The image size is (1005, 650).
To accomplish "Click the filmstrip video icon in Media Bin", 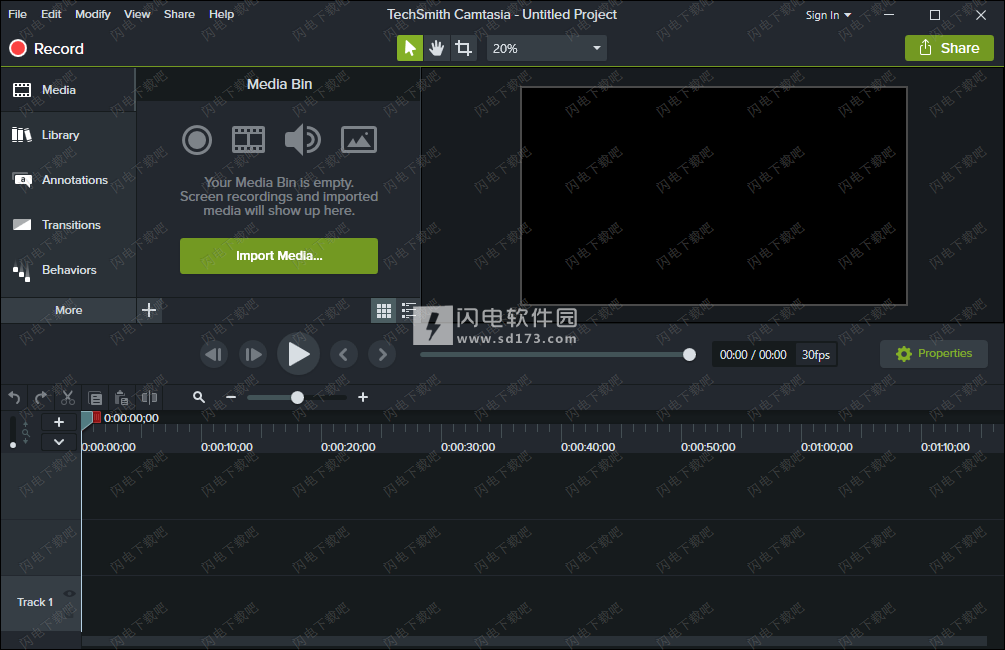I will [248, 139].
